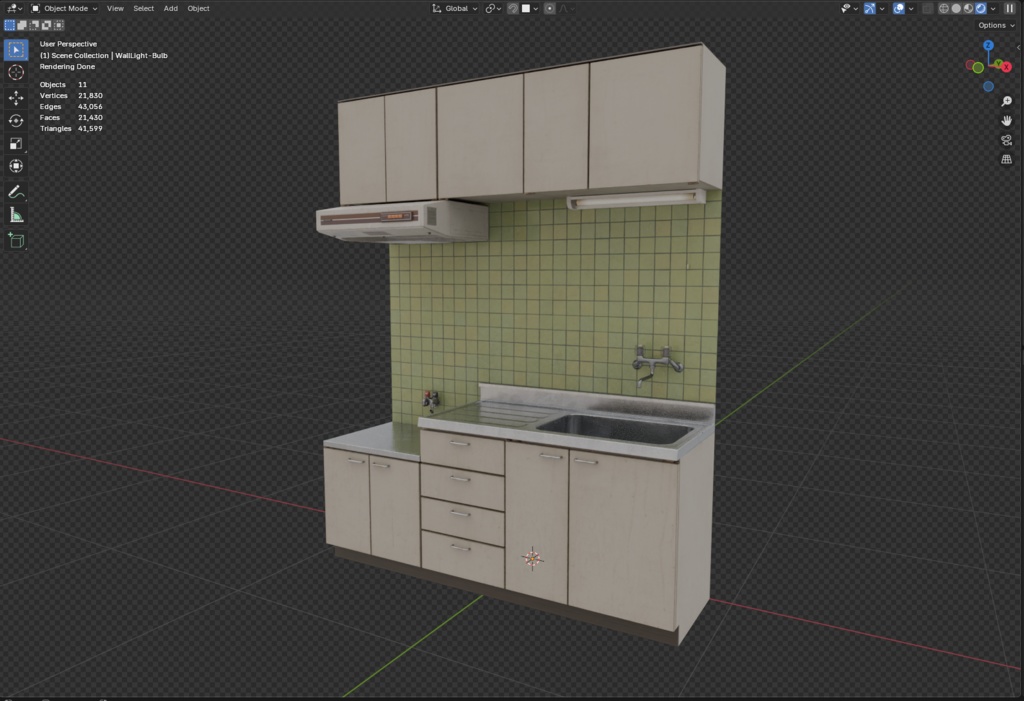The height and width of the screenshot is (701, 1024).
Task: Open object types visibility dropdown
Action: point(849,8)
